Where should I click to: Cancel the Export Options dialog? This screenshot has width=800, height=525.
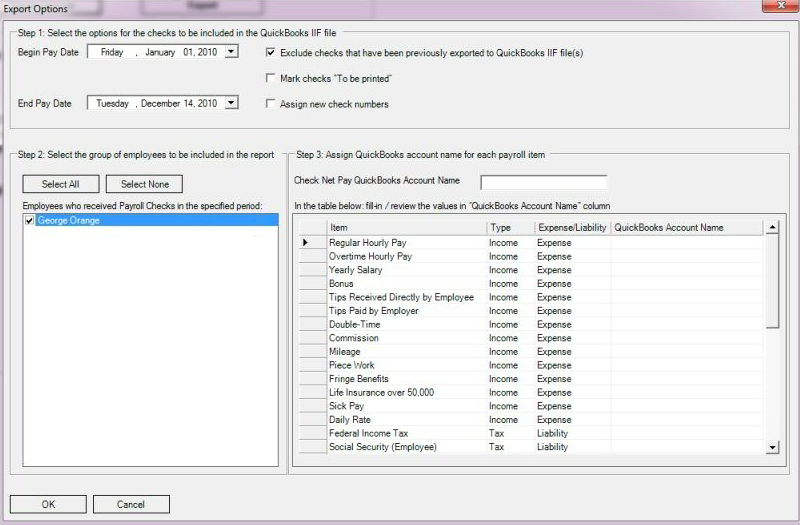(x=131, y=504)
